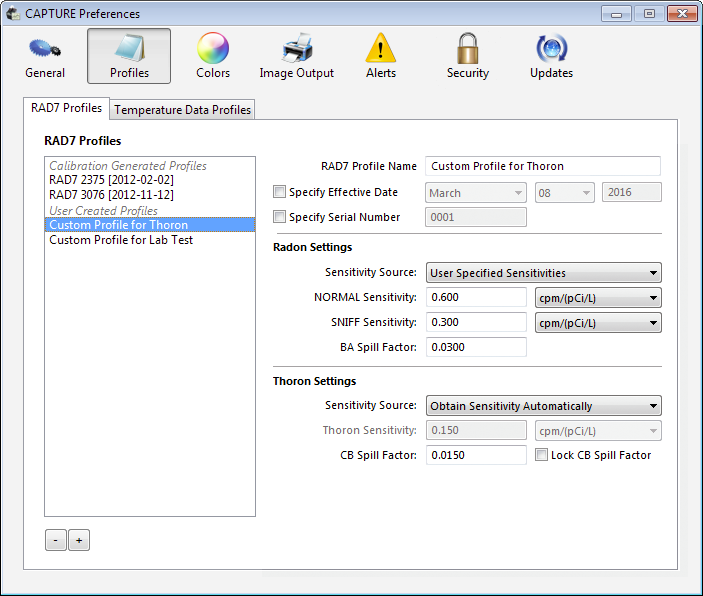Open the effective date day dropdown
Image resolution: width=703 pixels, height=596 pixels.
565,193
